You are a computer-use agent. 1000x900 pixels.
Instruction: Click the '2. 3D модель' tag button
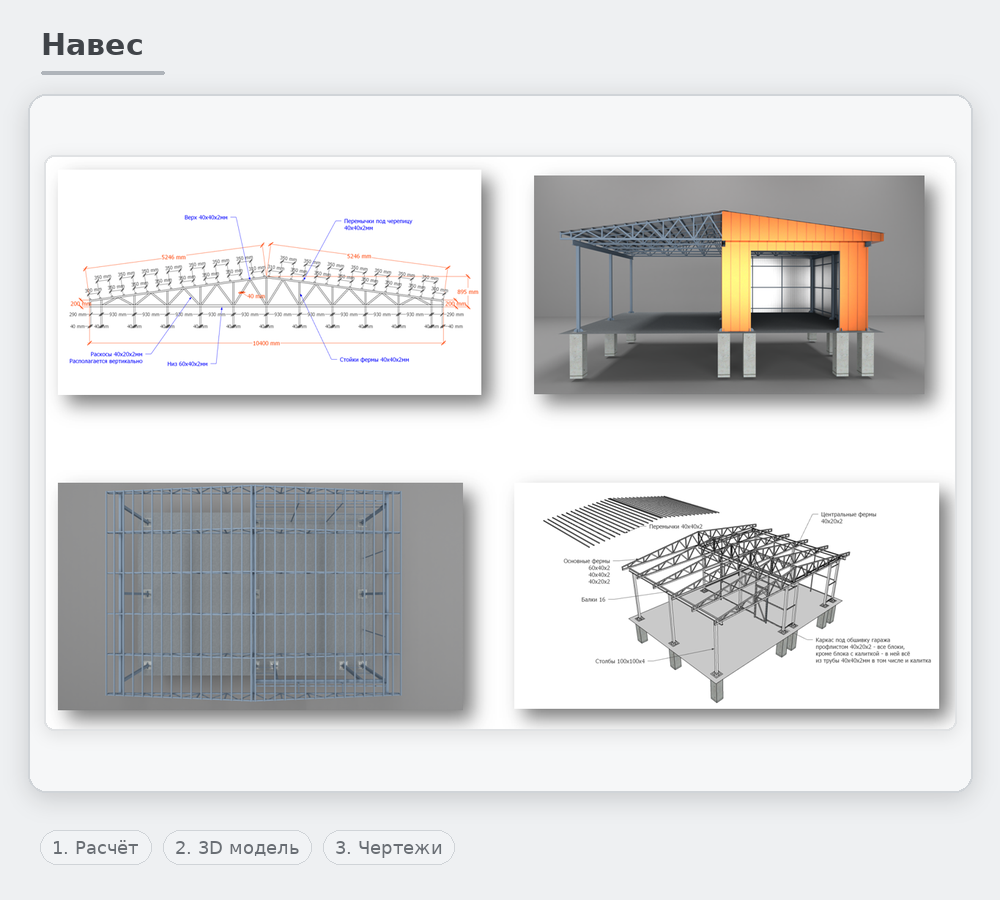click(x=237, y=848)
